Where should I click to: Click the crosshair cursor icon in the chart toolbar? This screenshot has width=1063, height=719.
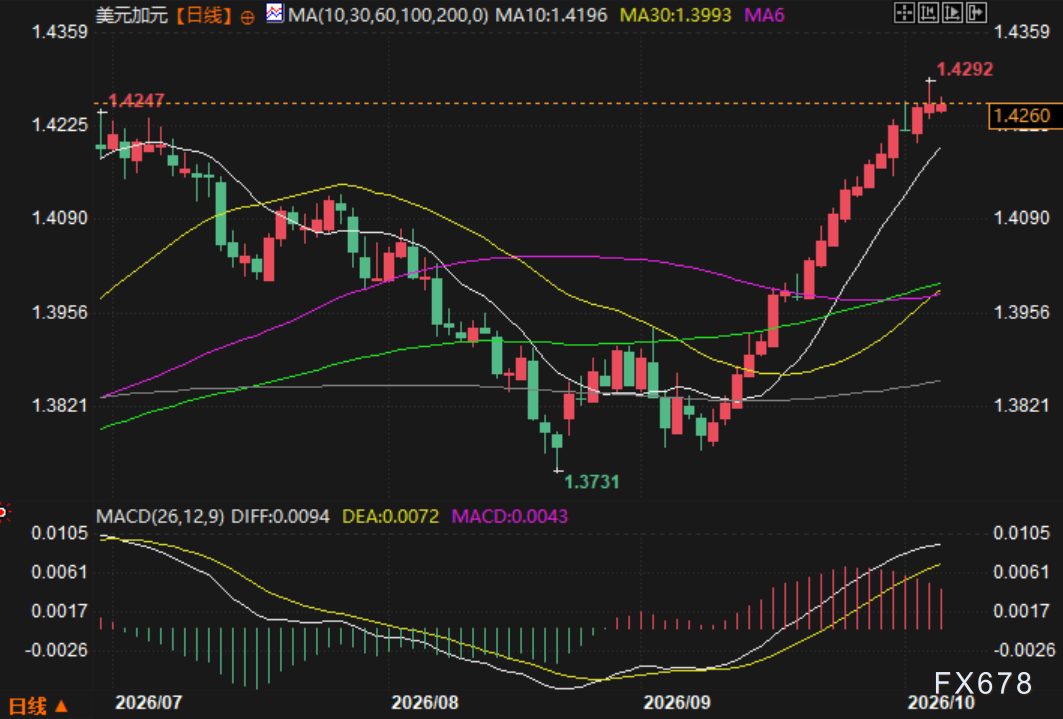coord(904,12)
